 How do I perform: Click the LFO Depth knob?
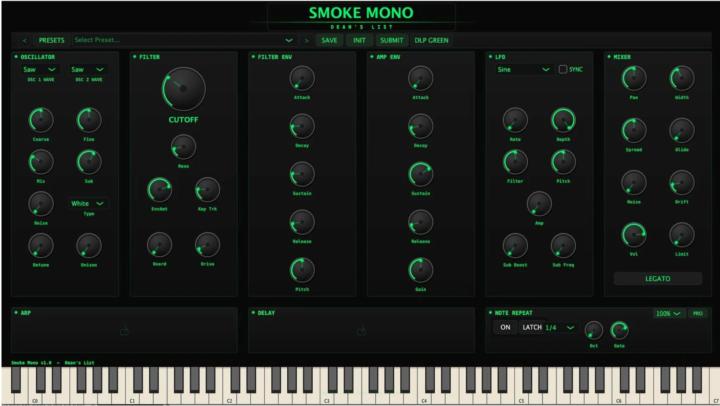[x=563, y=120]
